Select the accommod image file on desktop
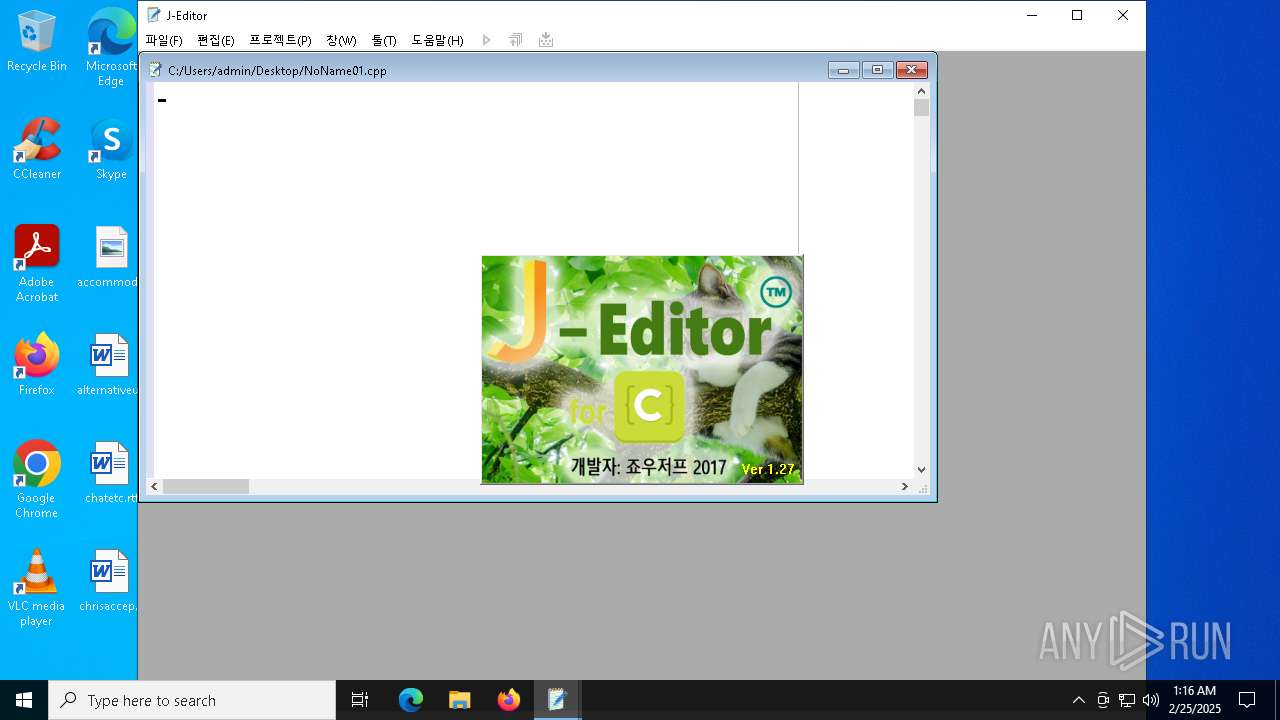The height and width of the screenshot is (720, 1280). click(108, 257)
